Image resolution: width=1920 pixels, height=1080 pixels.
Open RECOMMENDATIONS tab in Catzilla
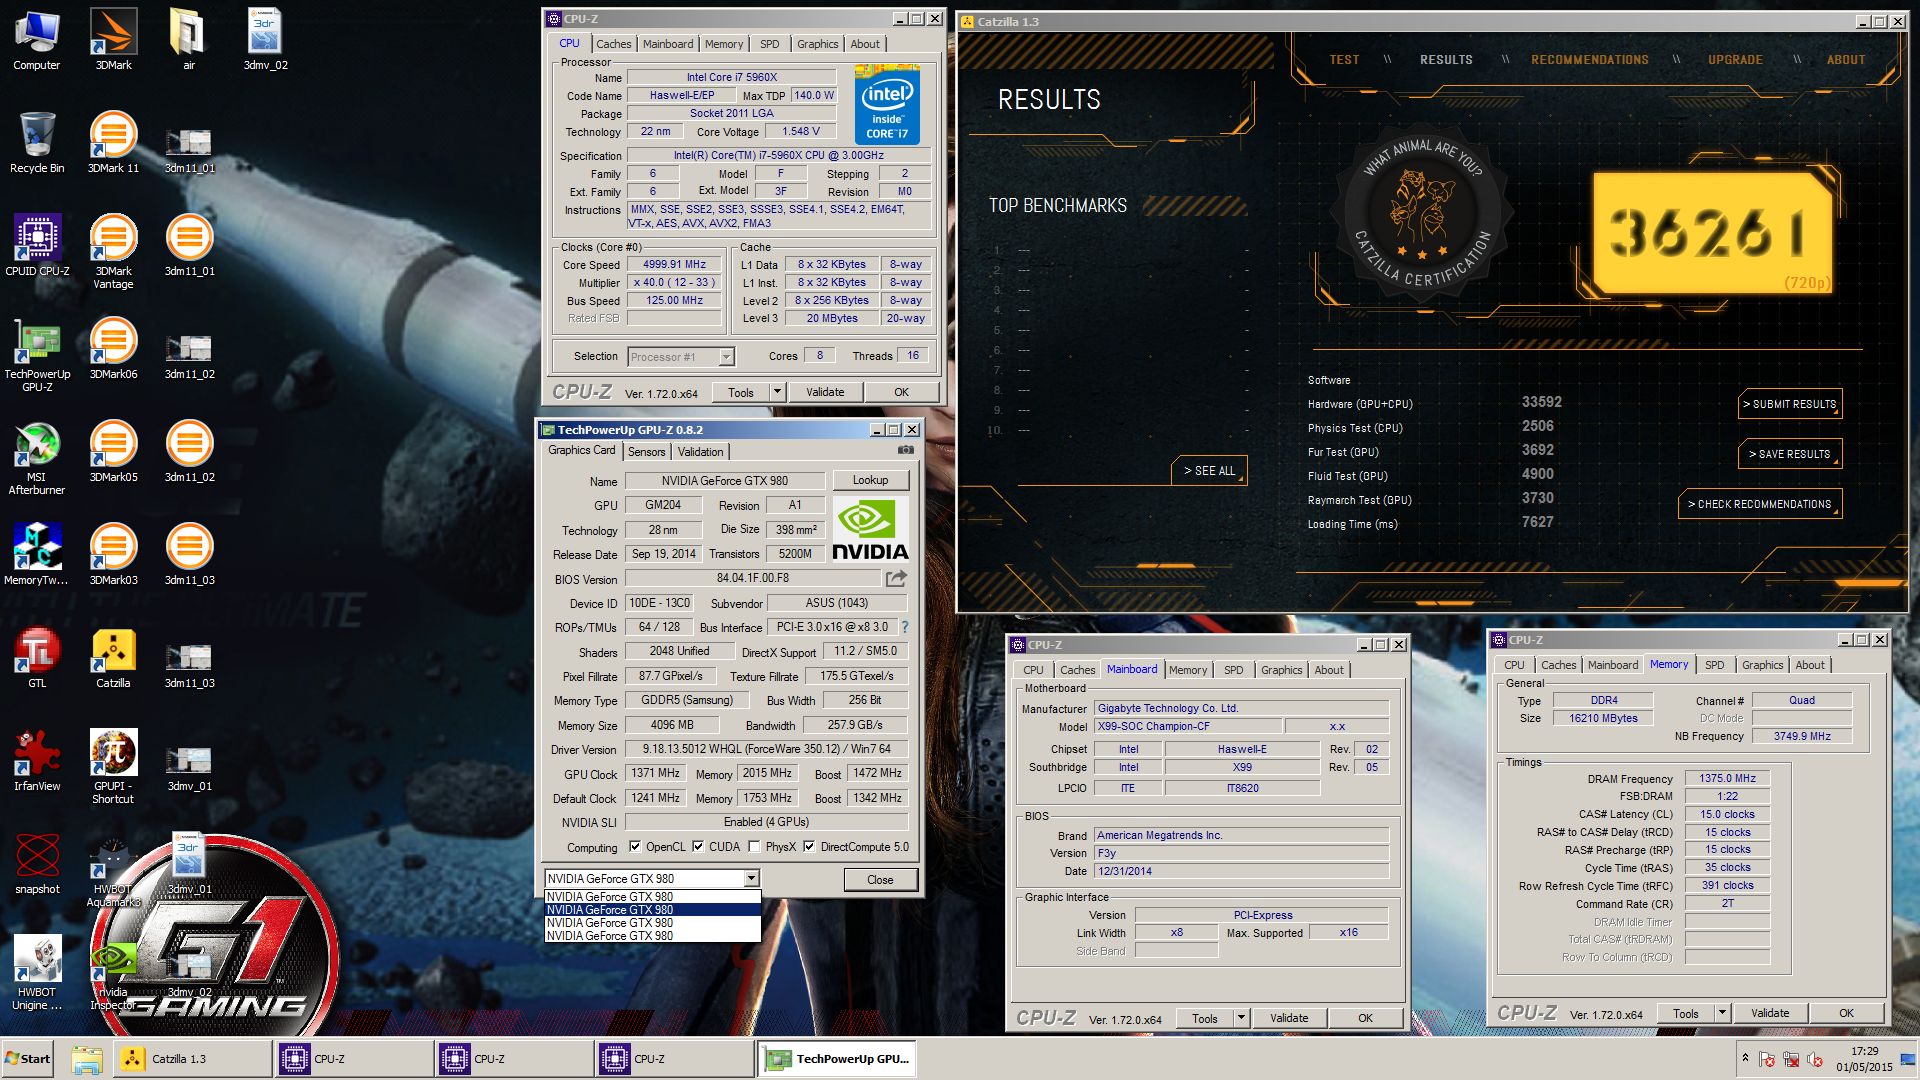pos(1590,60)
